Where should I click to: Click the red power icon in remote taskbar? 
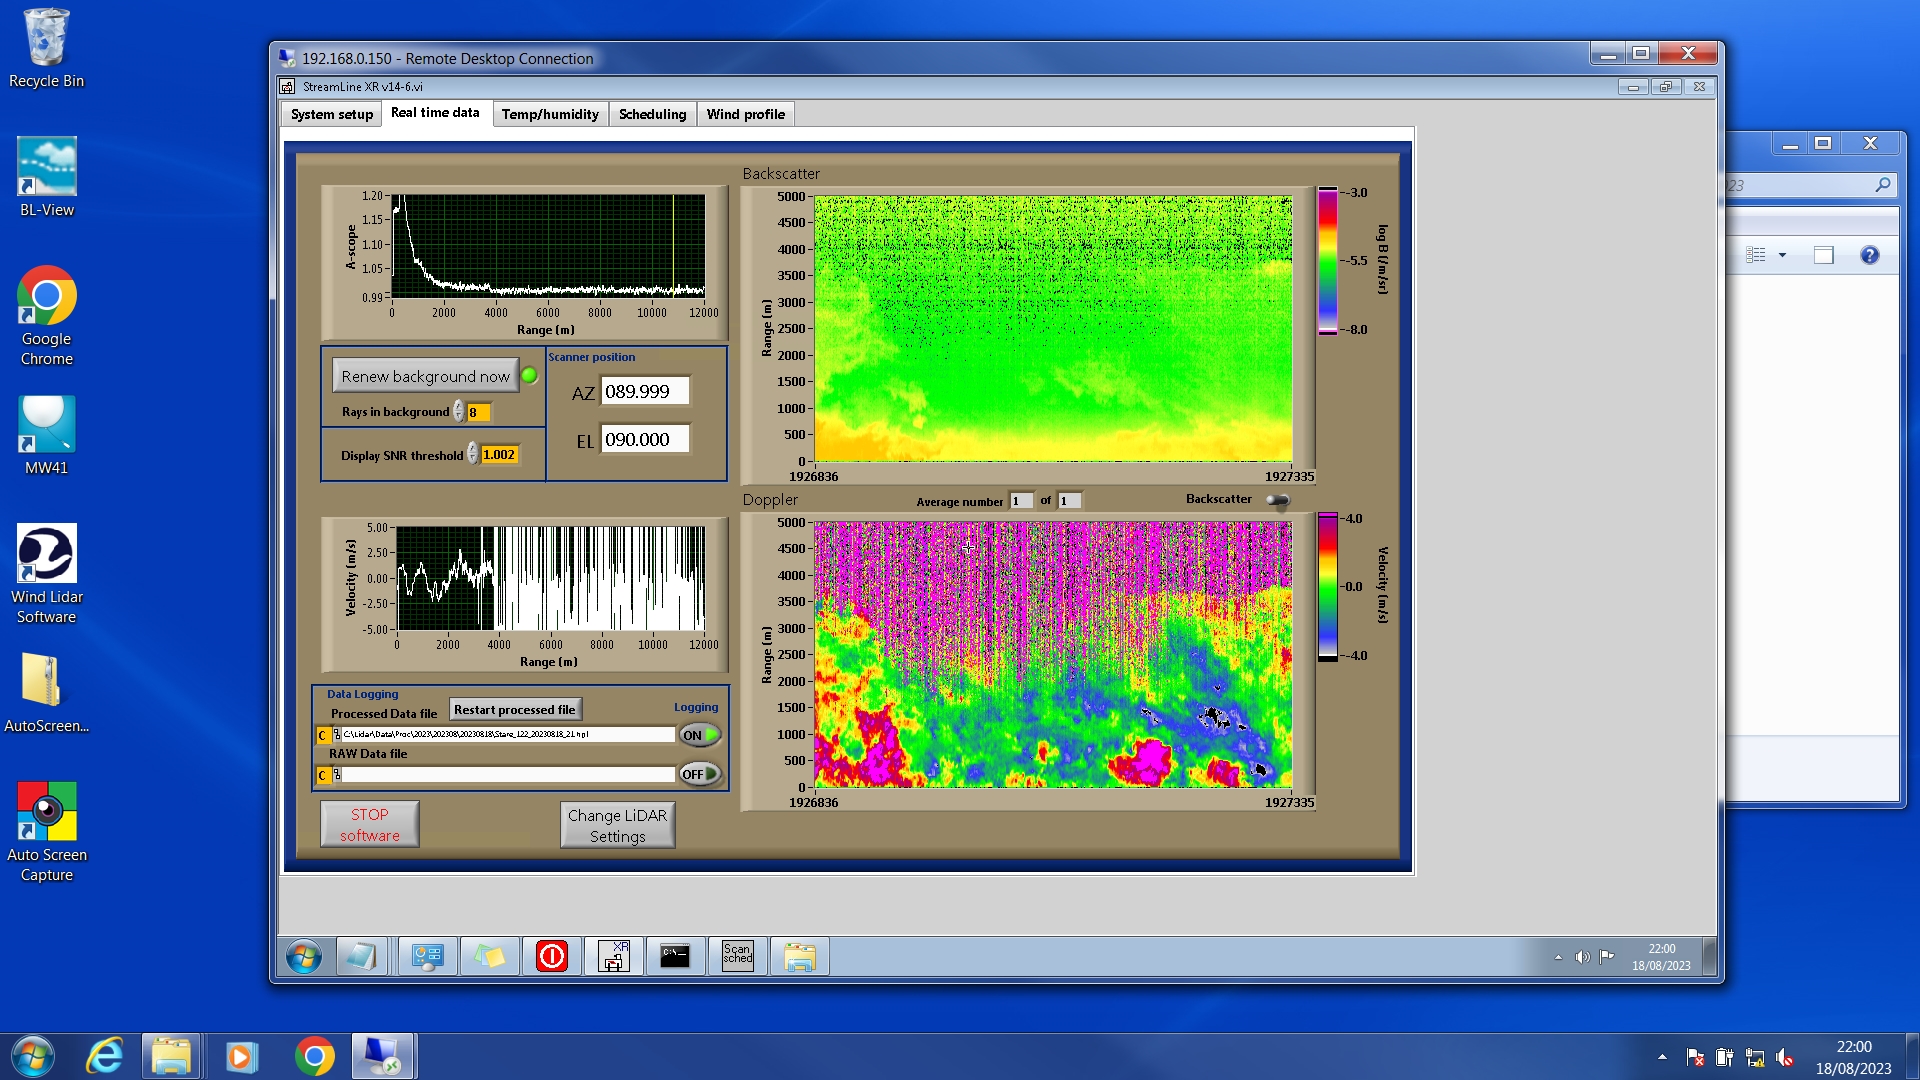click(x=551, y=956)
